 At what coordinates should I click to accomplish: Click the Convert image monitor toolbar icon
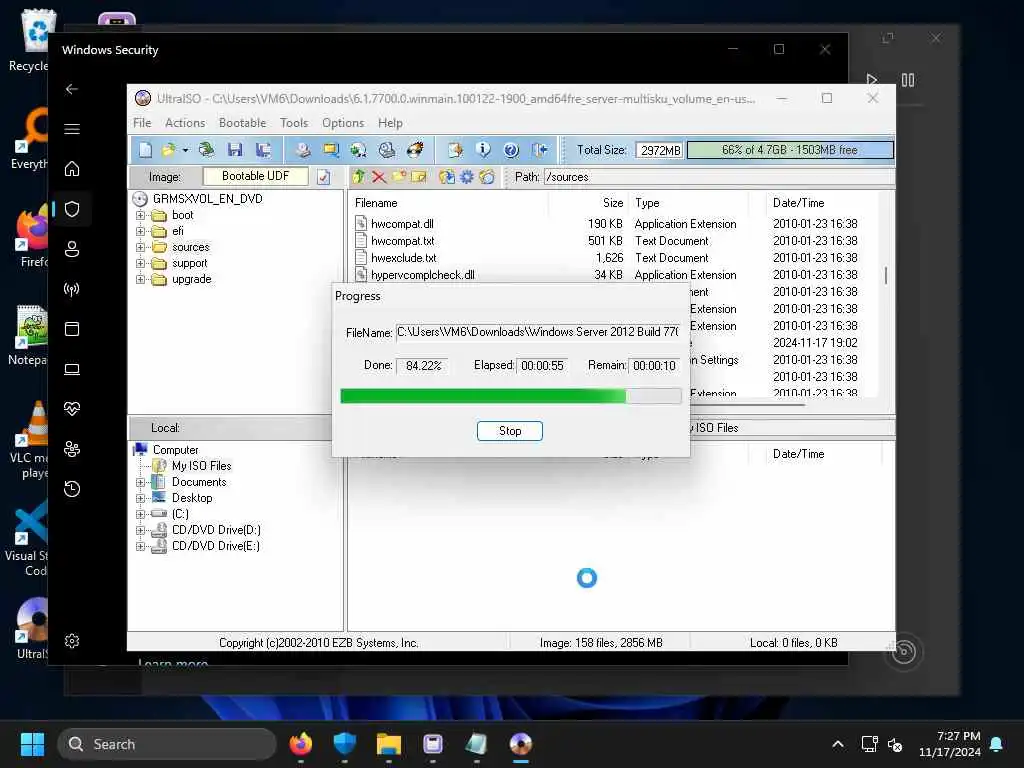coord(331,150)
